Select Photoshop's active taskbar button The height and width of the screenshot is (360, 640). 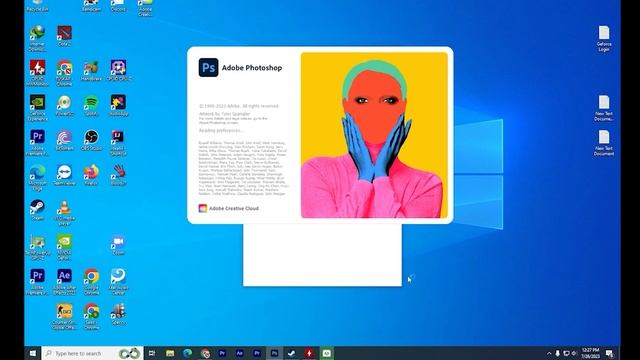275,353
